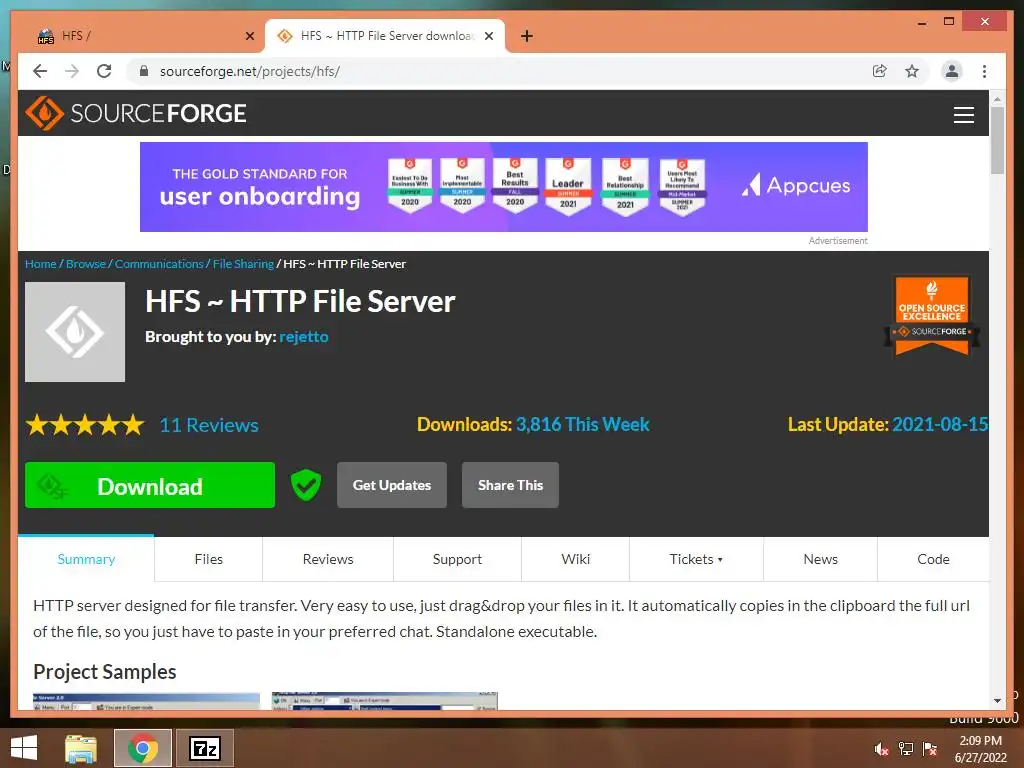The image size is (1024, 768).
Task: Click the 2021-08-15 last update date
Action: tap(940, 424)
